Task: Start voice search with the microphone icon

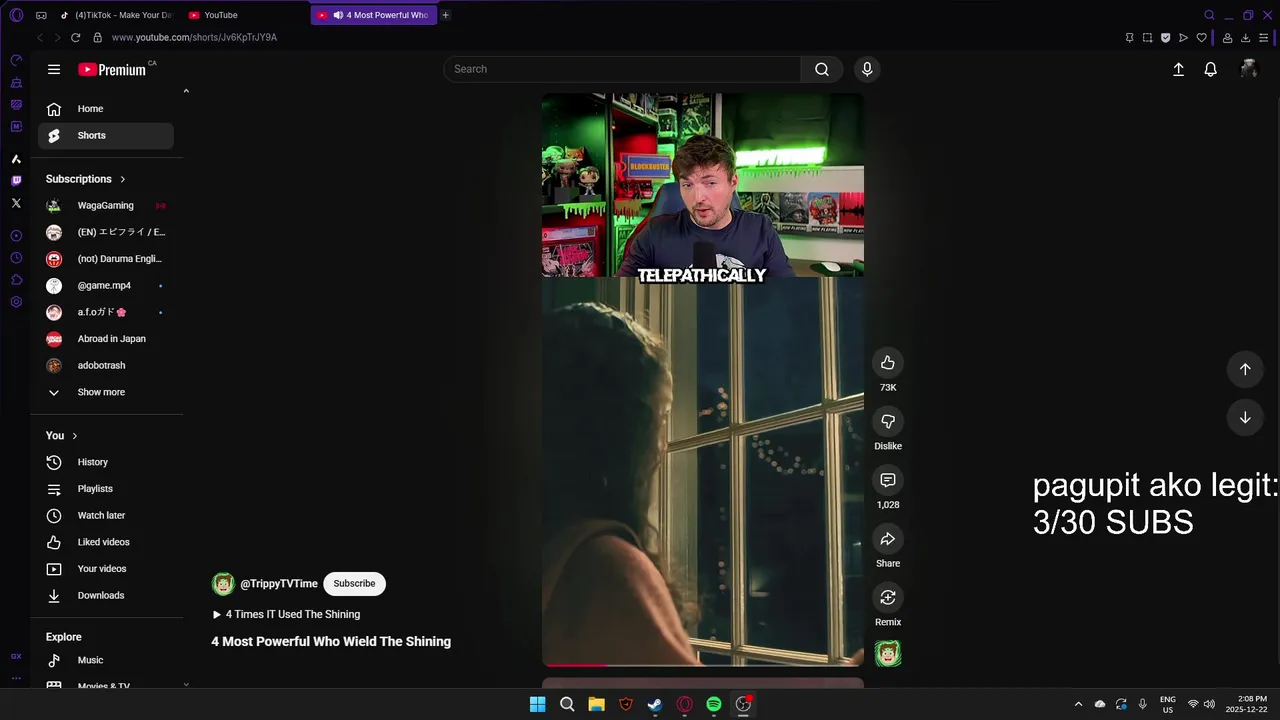Action: click(x=867, y=69)
